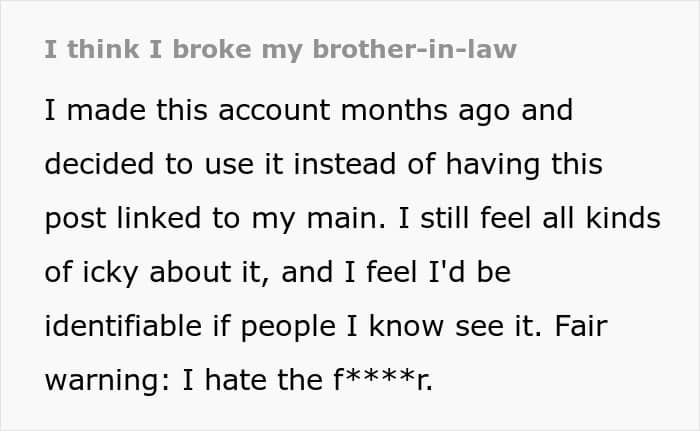Viewport: 700px width, 431px height.
Task: Select the line starting "decided to use it"
Action: click(324, 164)
